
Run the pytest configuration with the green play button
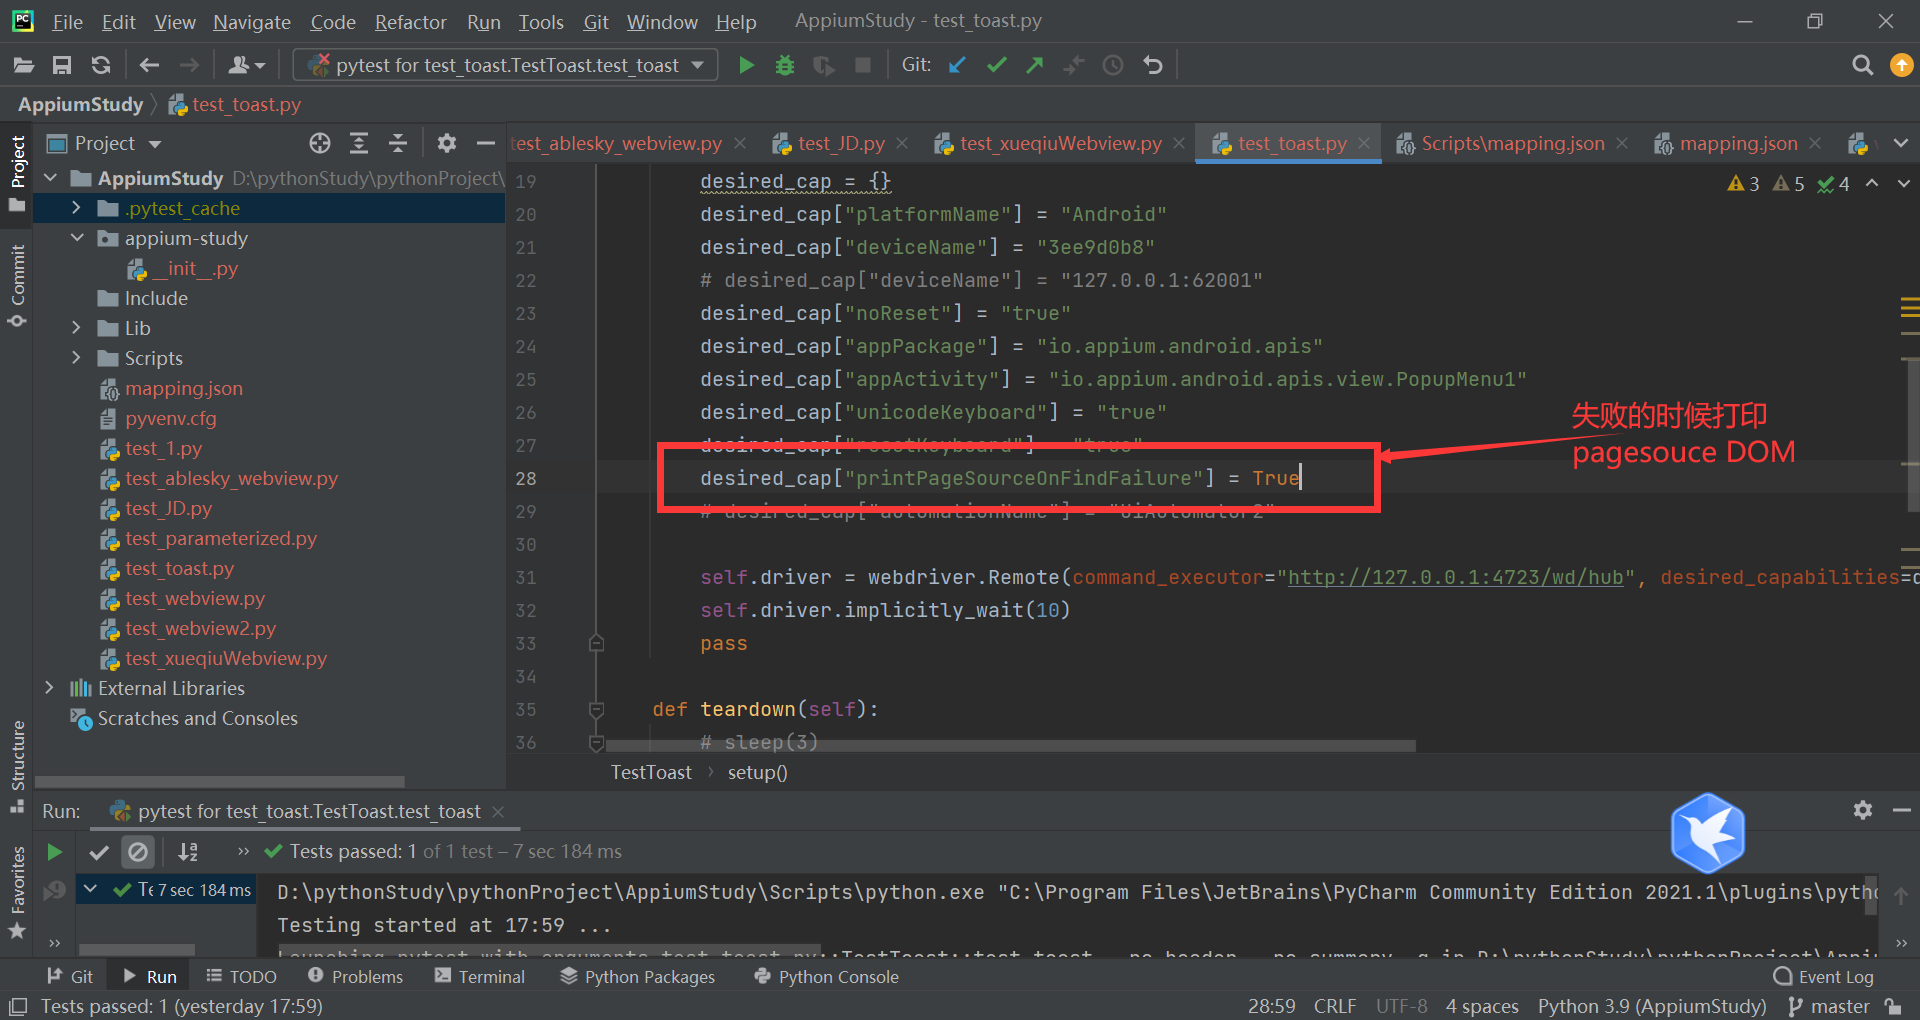[x=746, y=65]
